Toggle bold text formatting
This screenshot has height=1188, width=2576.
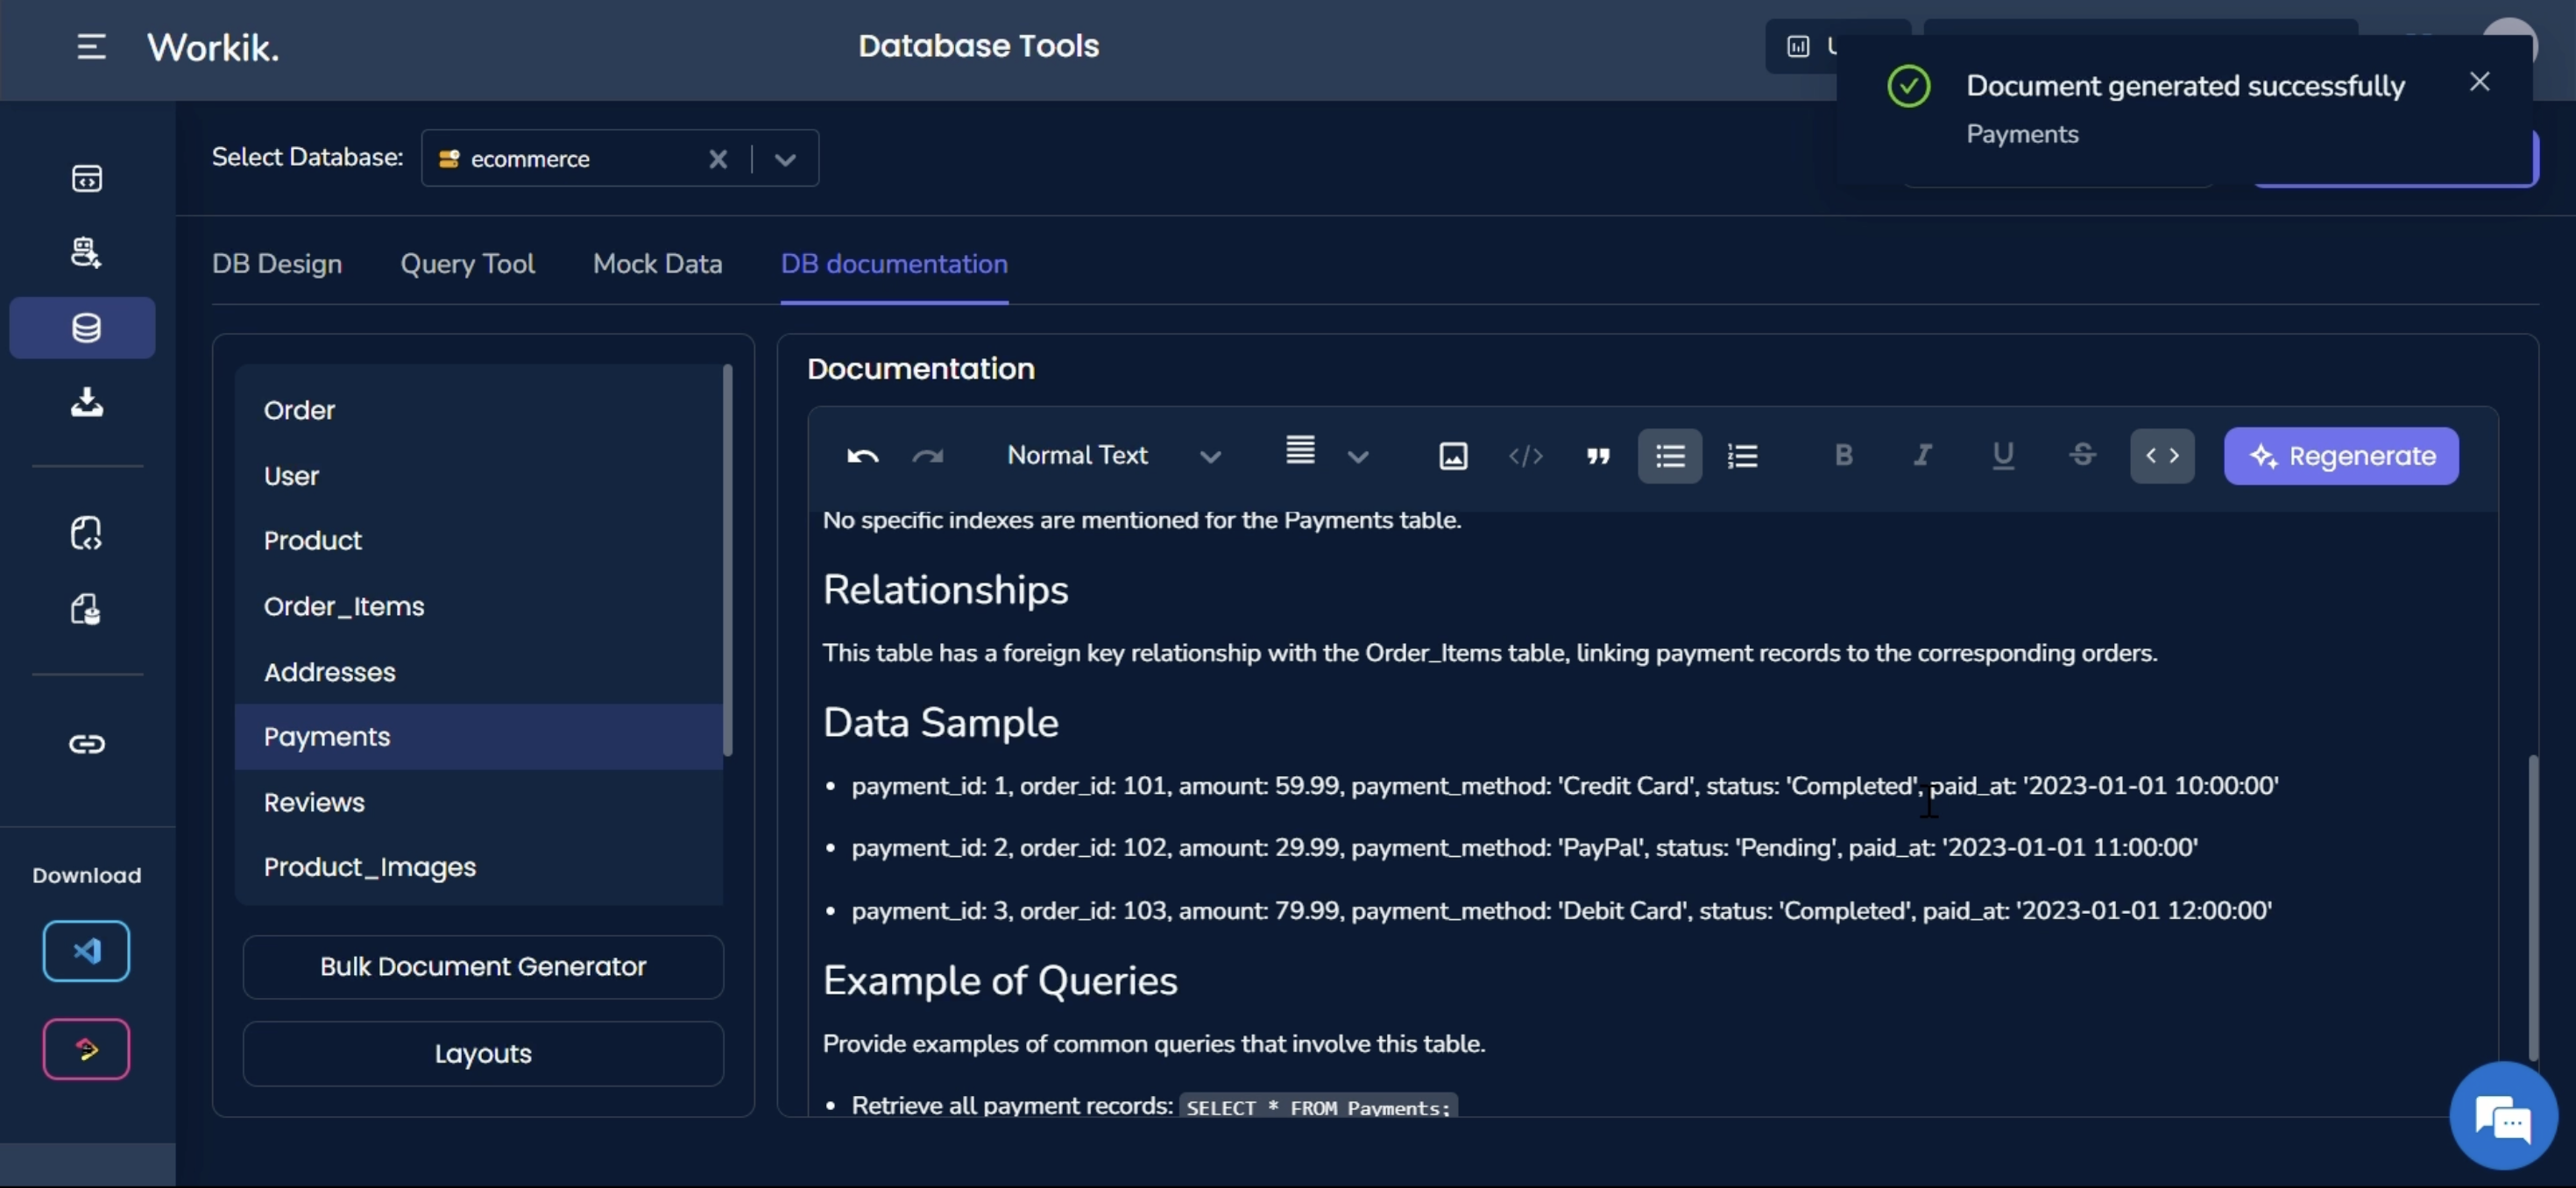pos(1844,455)
